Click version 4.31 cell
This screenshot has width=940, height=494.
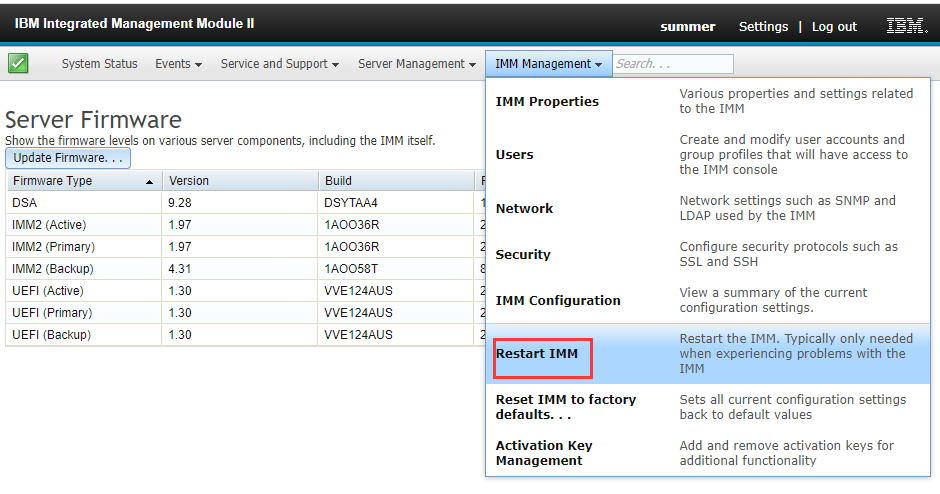tap(240, 269)
